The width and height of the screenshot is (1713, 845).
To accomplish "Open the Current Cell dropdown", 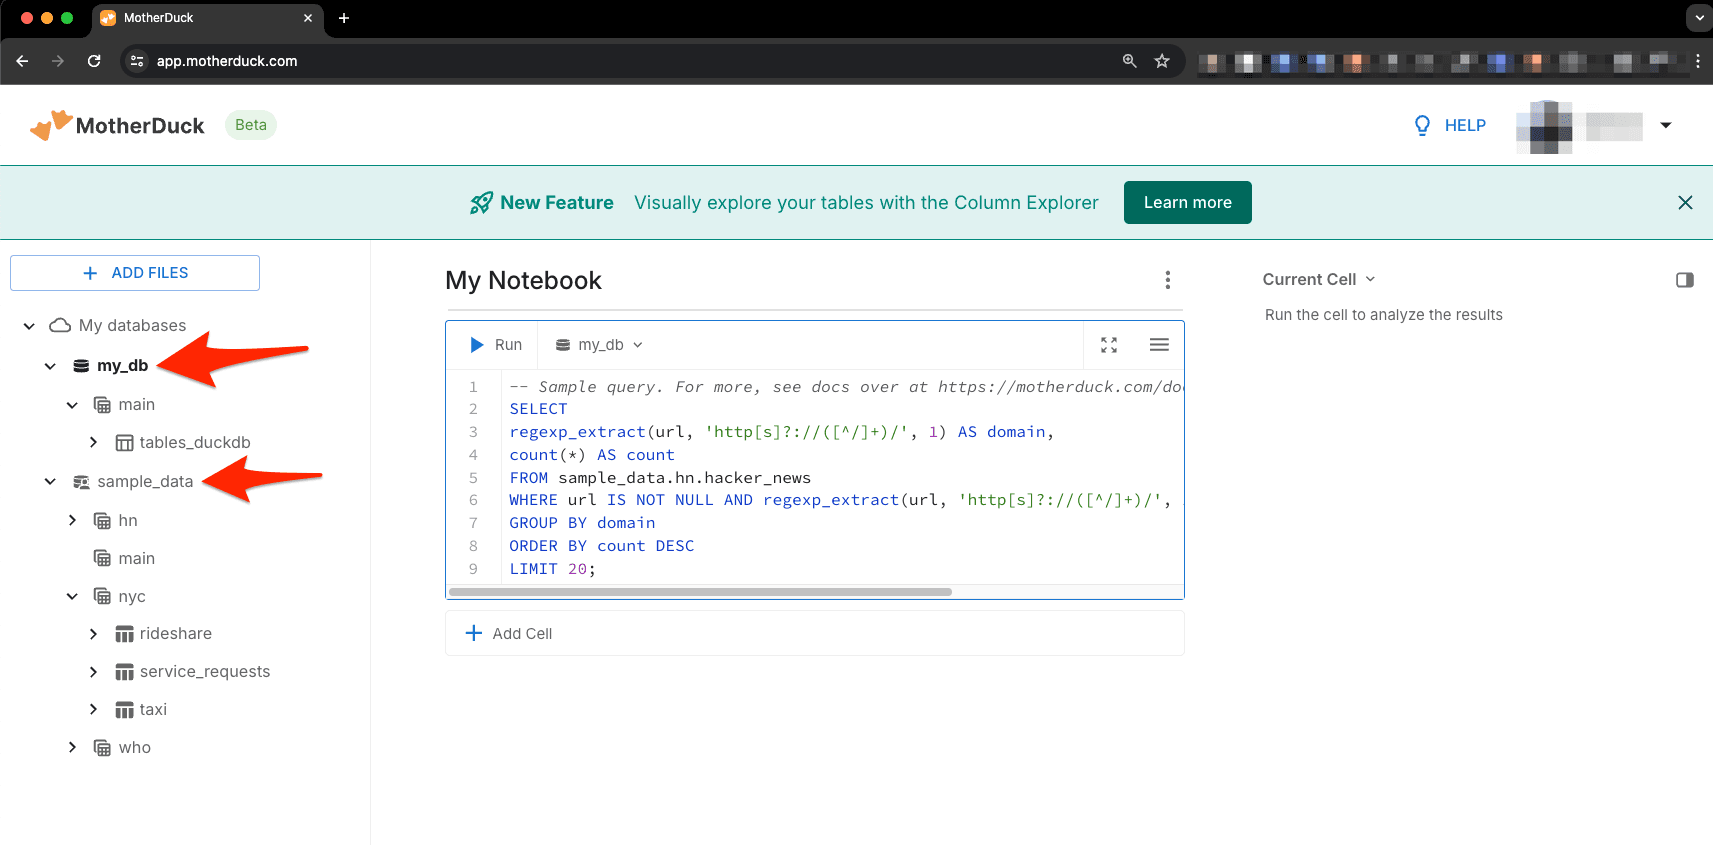I will pyautogui.click(x=1319, y=279).
